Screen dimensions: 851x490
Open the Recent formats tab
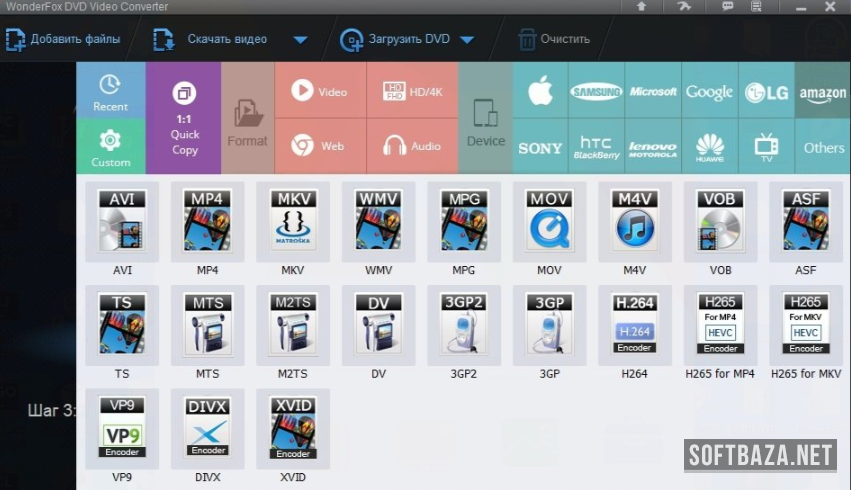point(111,91)
